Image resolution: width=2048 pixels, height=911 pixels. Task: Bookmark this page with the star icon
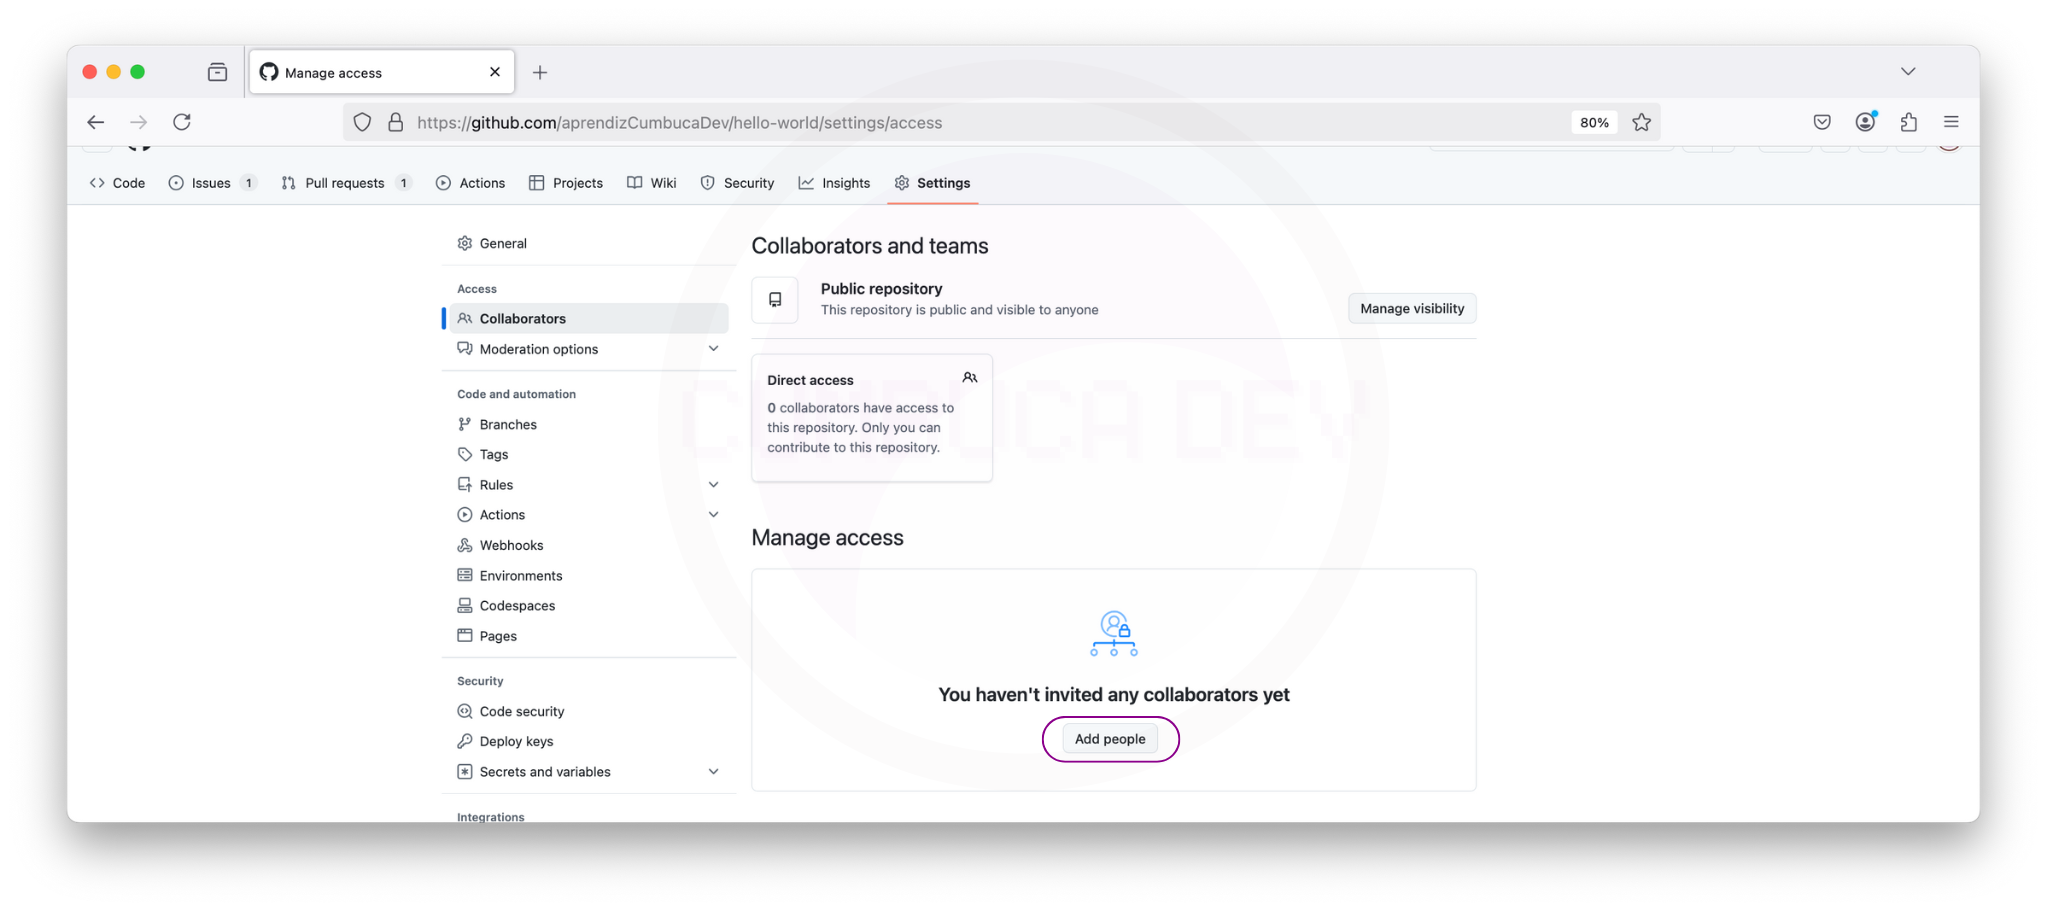coord(1641,122)
